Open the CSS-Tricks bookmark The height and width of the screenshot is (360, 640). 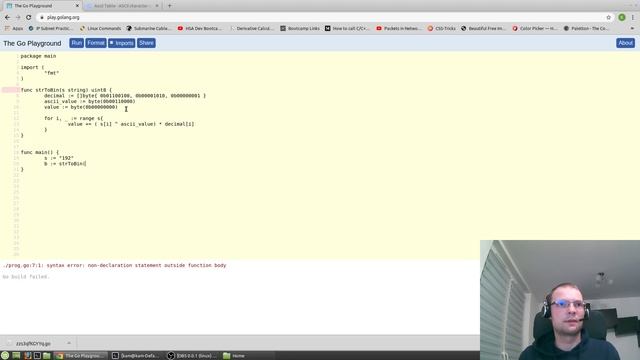[x=442, y=29]
